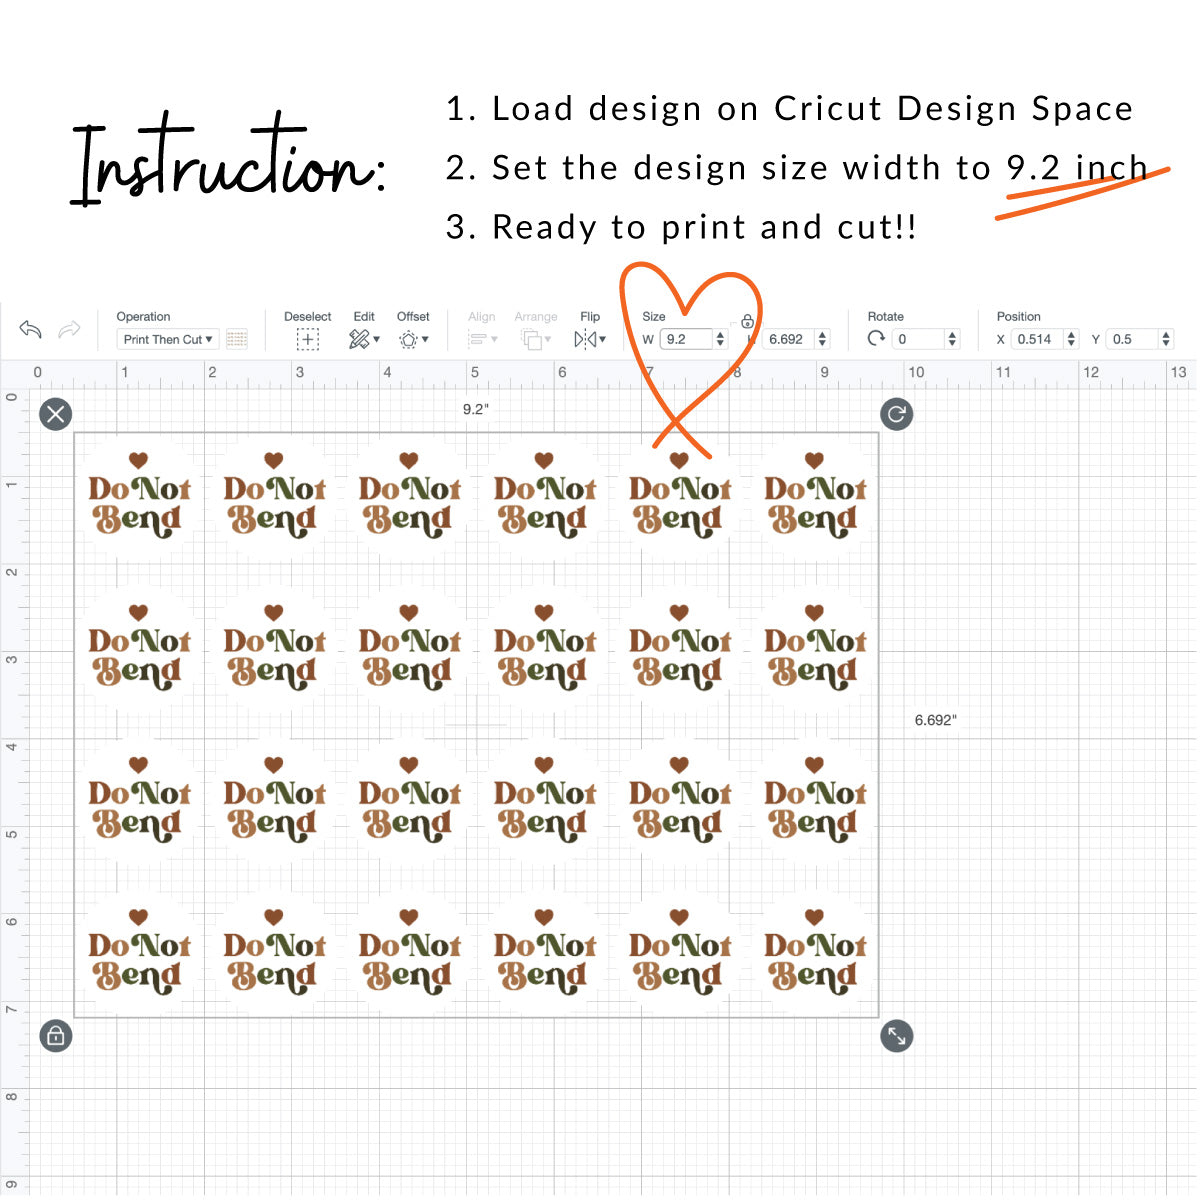
Task: Click the pattern swatch beside Operation
Action: (x=237, y=340)
